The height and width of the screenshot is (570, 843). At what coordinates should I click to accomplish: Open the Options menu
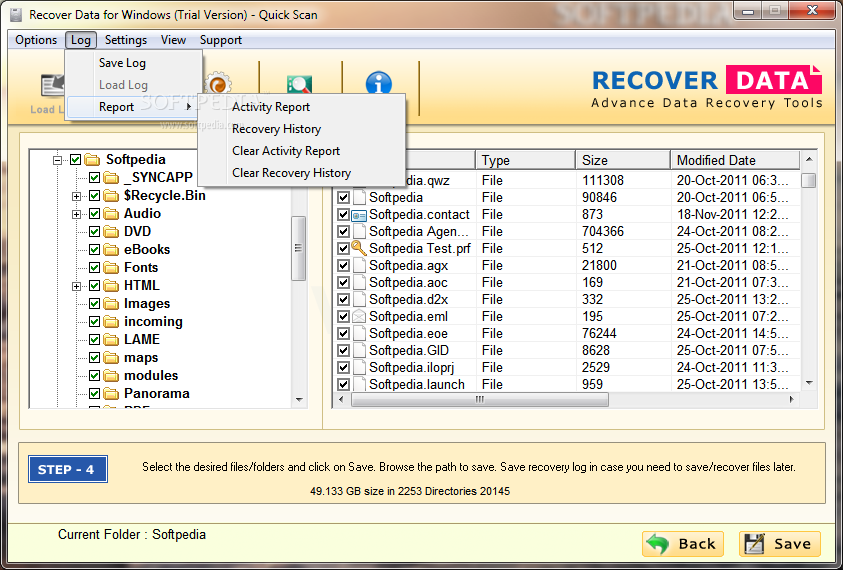pos(36,40)
